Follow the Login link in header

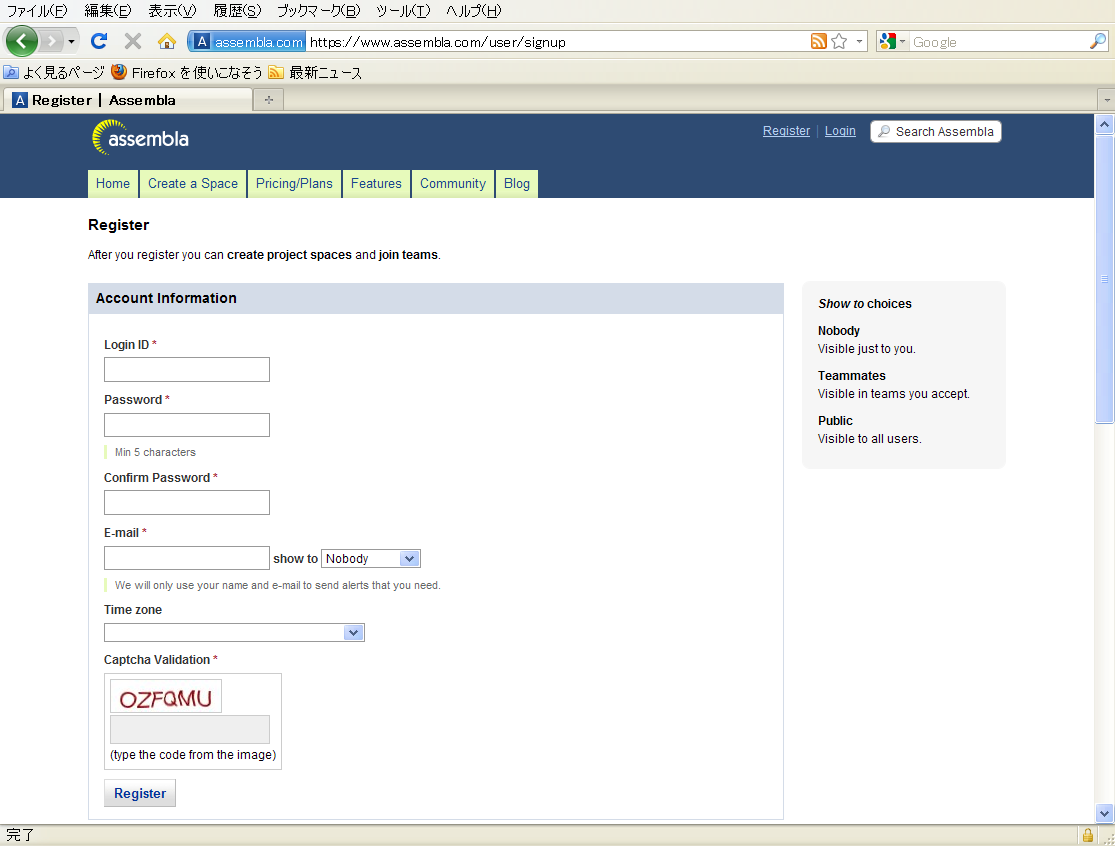(x=840, y=131)
